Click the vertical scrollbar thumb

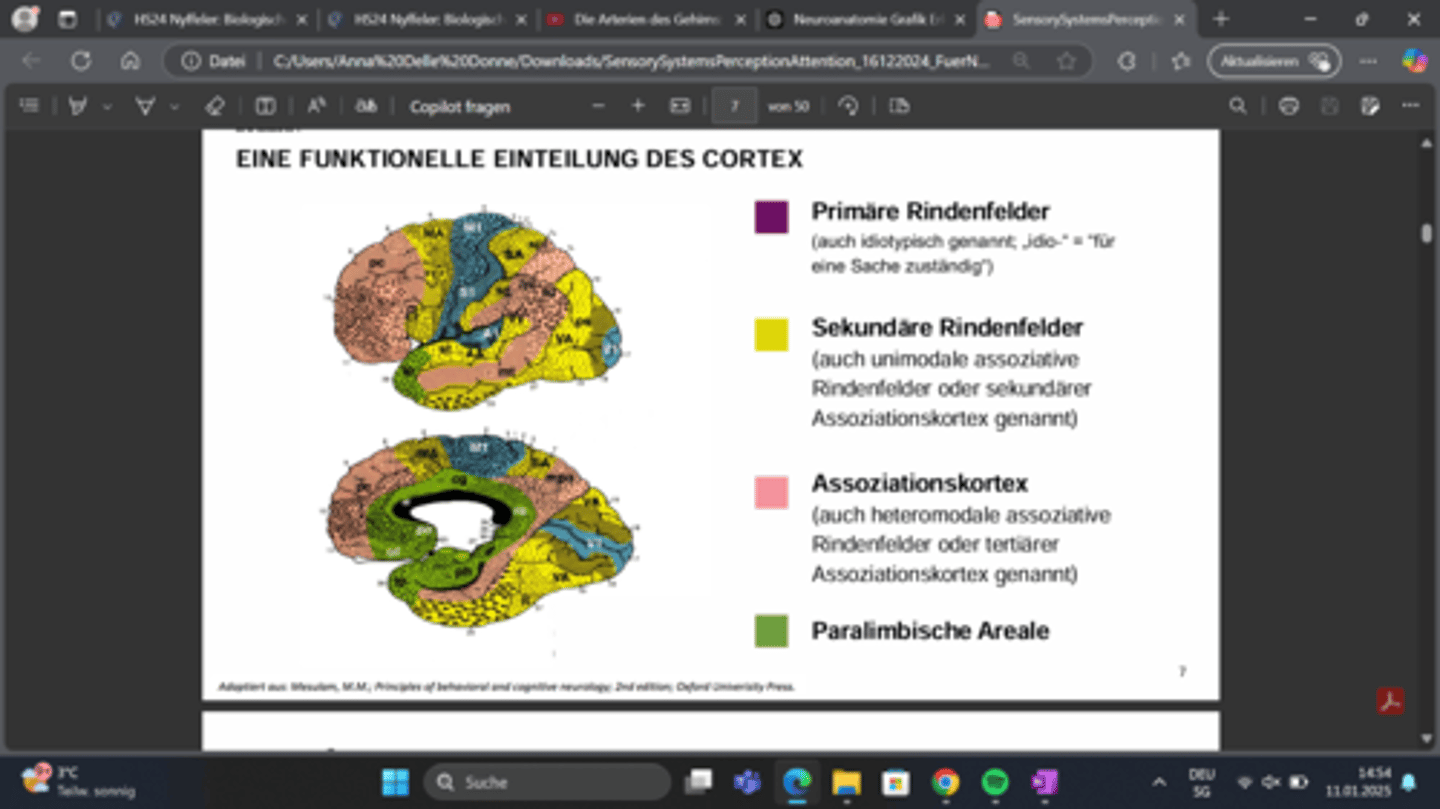coord(1427,232)
